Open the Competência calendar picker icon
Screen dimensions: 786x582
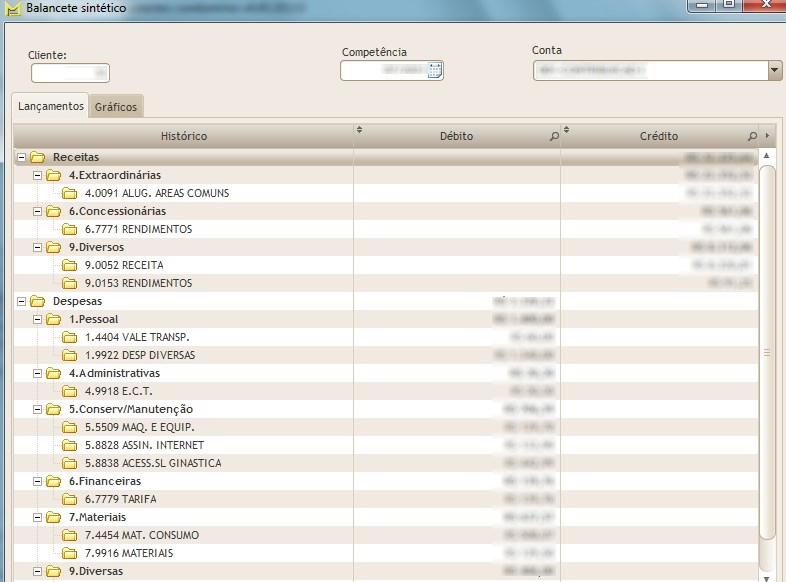click(434, 70)
